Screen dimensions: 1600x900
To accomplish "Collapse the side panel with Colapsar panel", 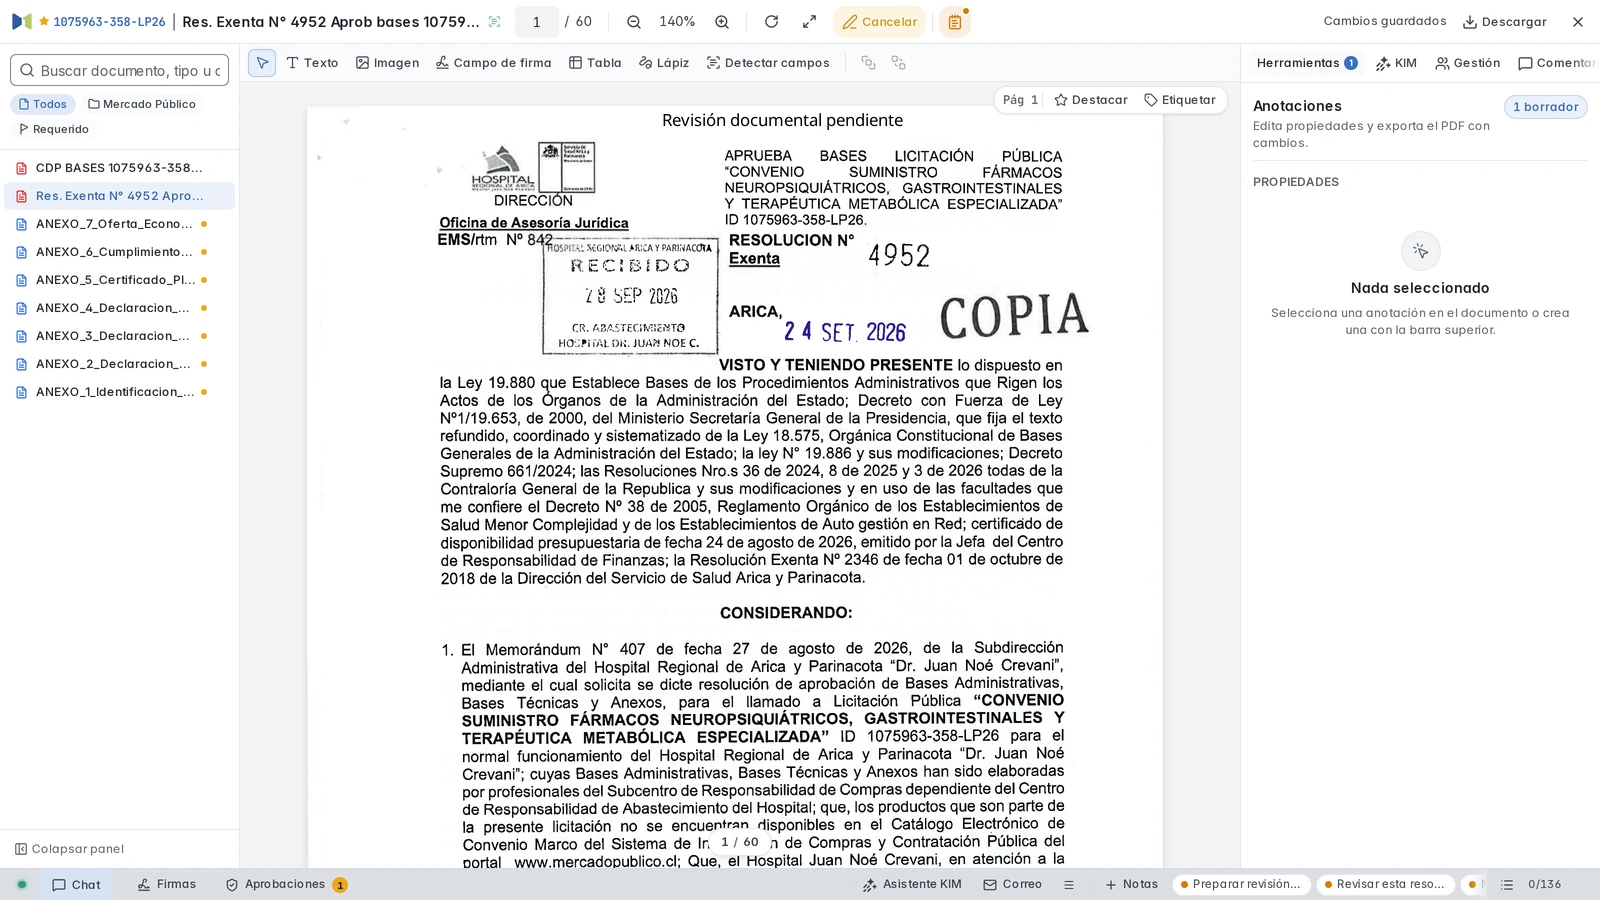I will 69,849.
